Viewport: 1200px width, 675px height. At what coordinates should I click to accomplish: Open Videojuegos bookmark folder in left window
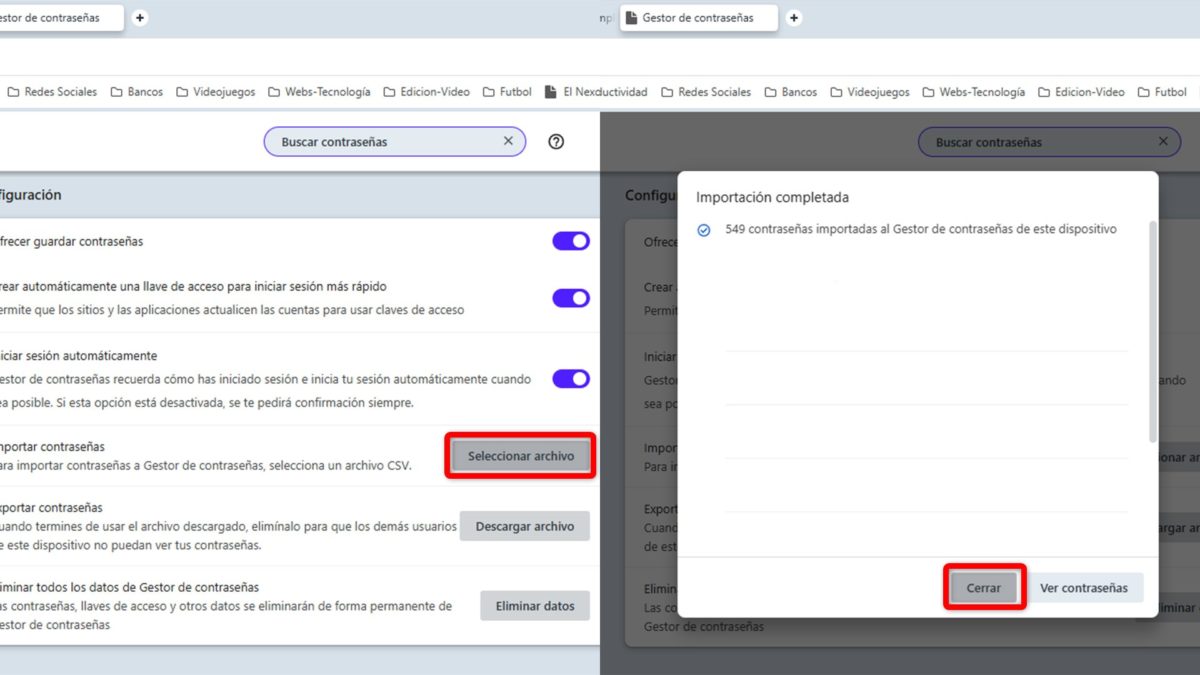[215, 92]
